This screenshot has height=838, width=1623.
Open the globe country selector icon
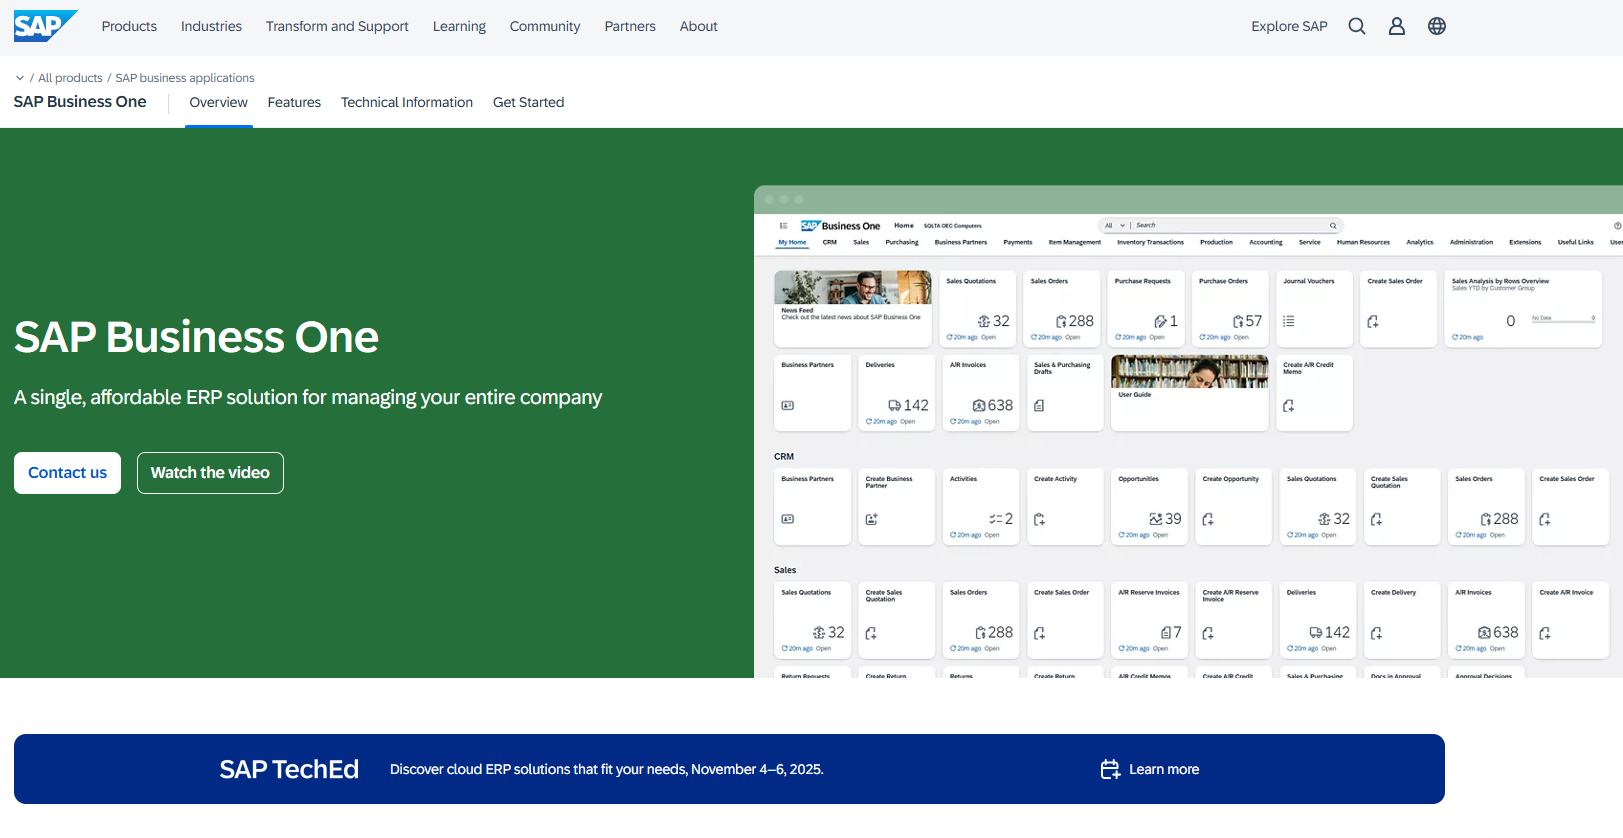[x=1436, y=26]
